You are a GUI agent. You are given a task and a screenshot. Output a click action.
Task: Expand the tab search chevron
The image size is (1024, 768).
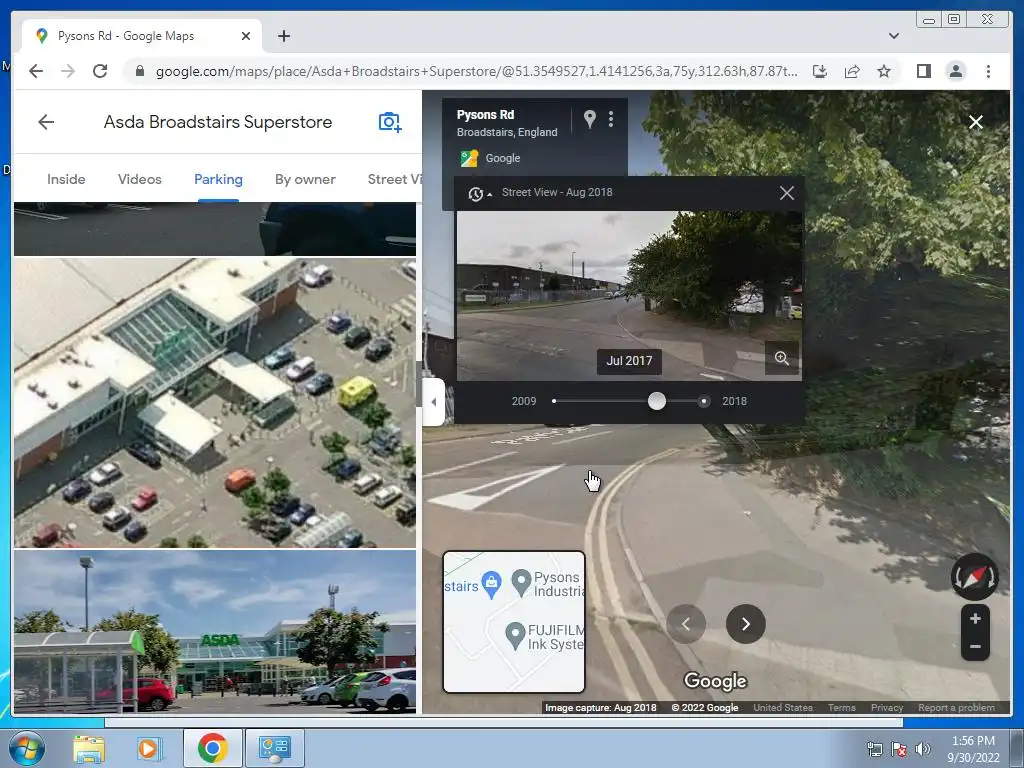[x=893, y=36]
